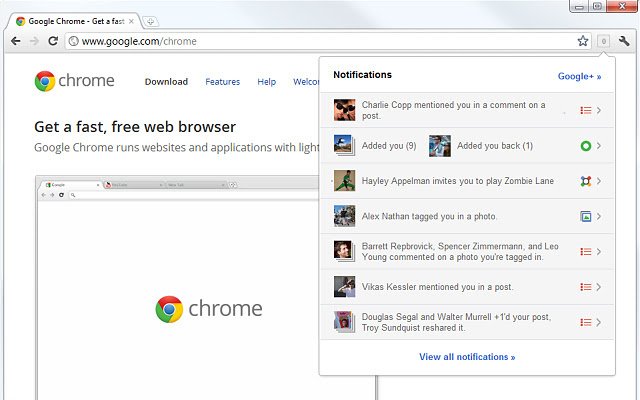640x400 pixels.
Task: Click View all notifications link
Action: pos(467,357)
